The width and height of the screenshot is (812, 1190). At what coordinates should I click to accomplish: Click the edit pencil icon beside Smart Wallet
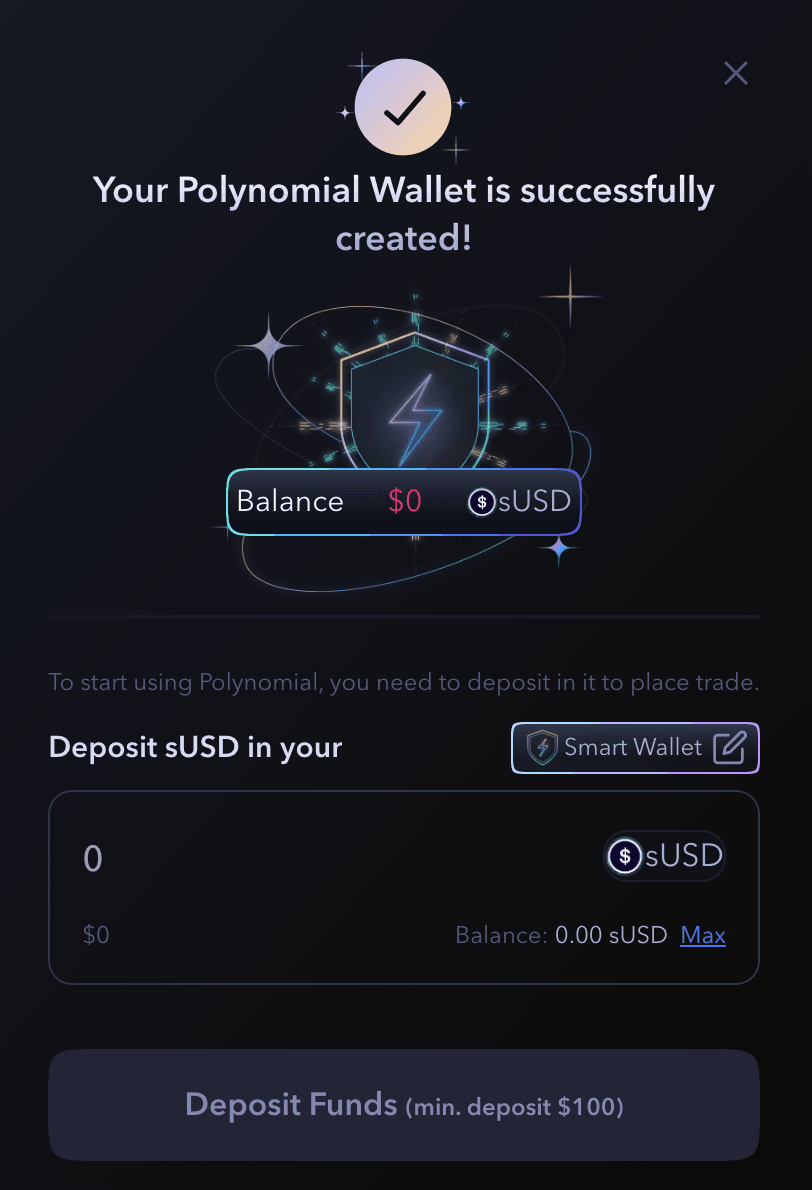coord(730,748)
